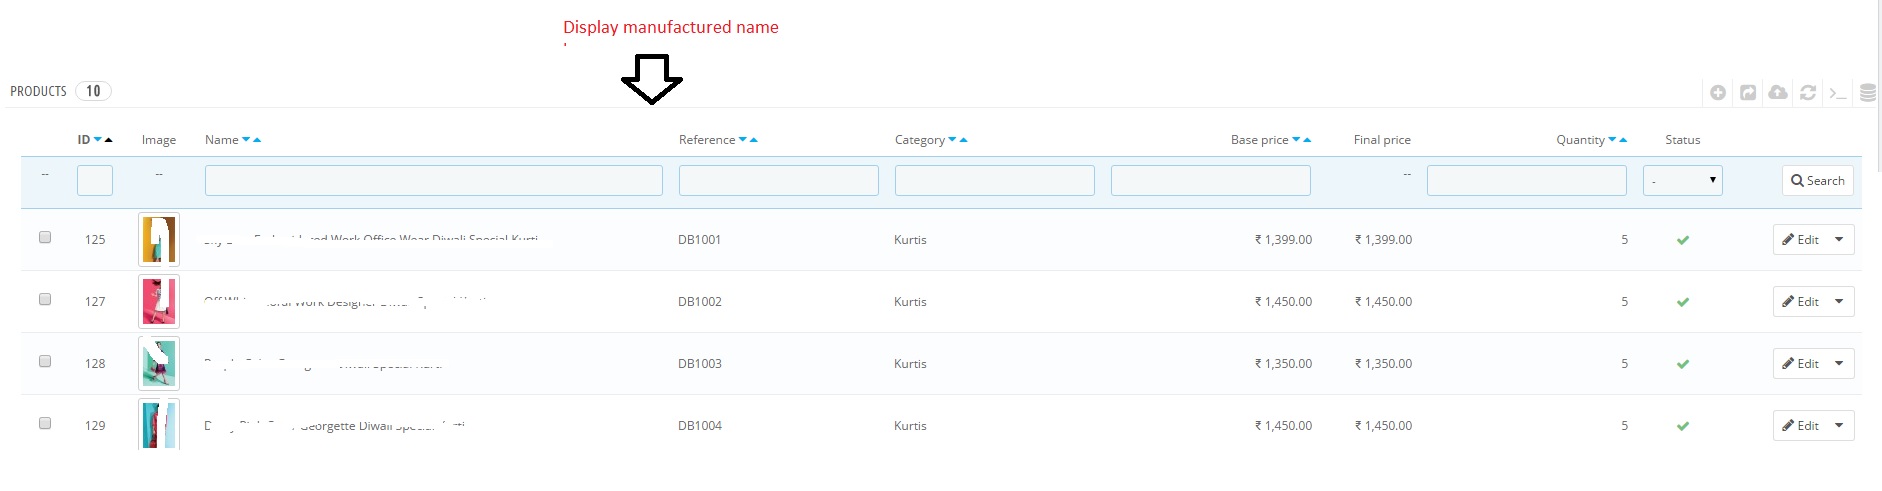Click the Name filter input field

(433, 180)
